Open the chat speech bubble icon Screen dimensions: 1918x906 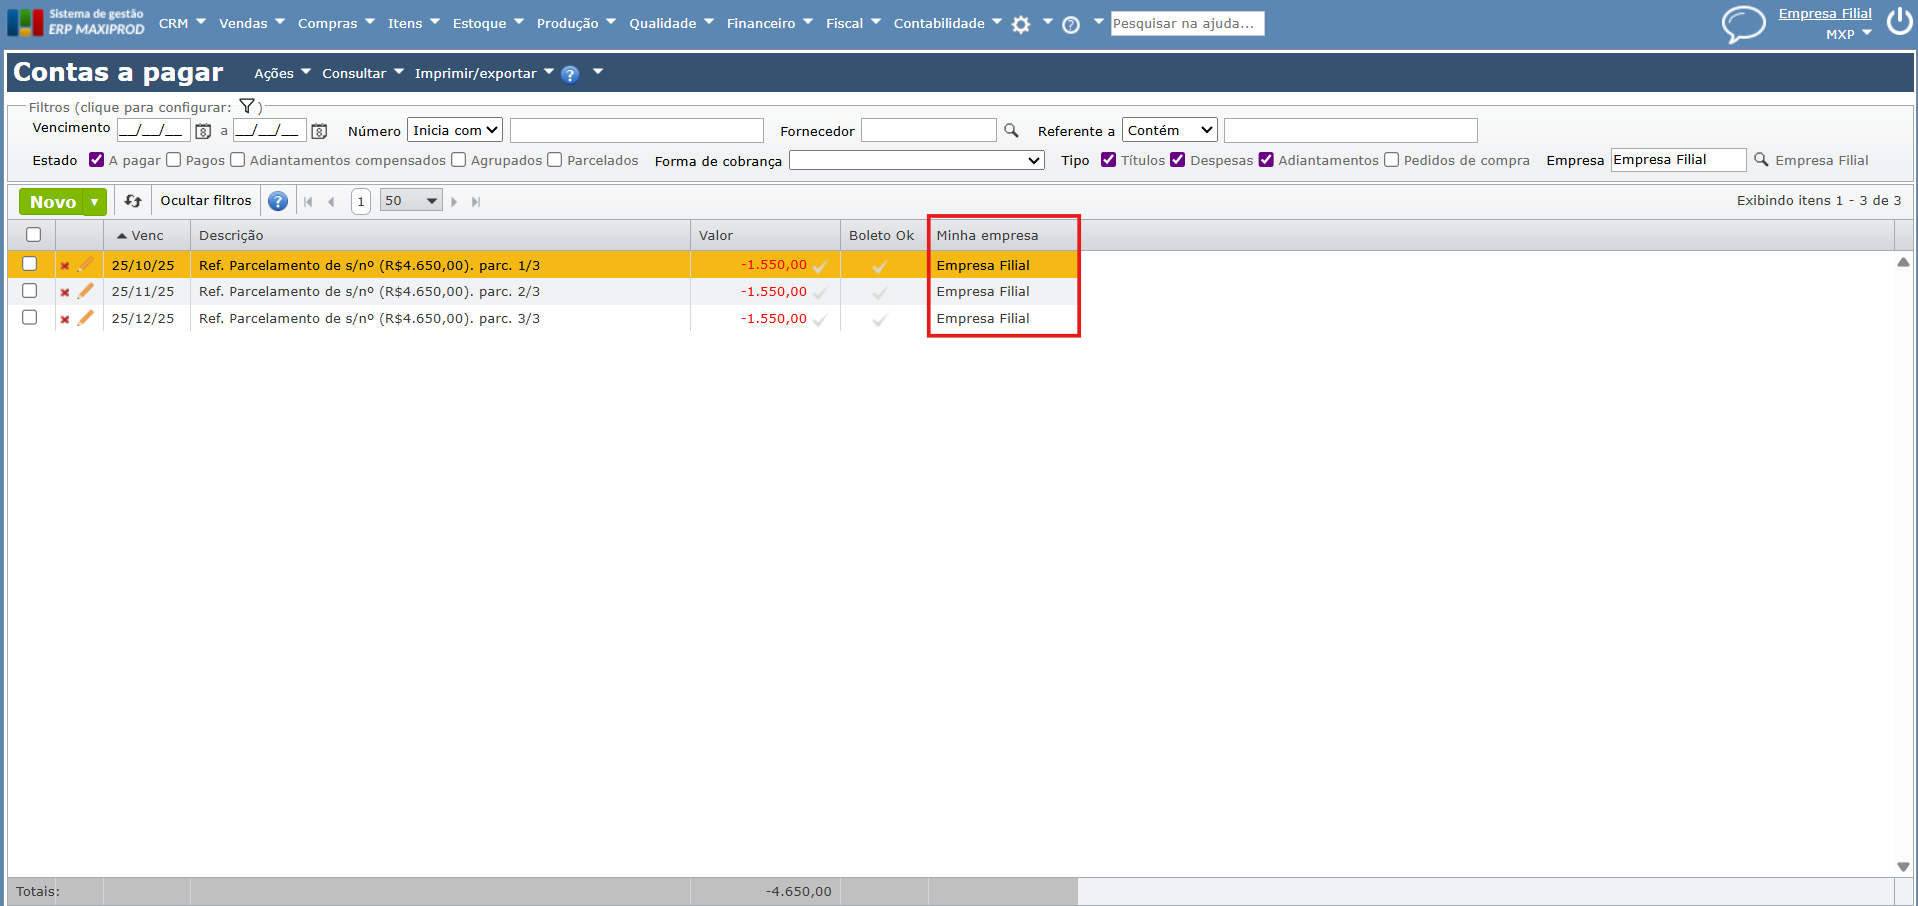[x=1743, y=24]
